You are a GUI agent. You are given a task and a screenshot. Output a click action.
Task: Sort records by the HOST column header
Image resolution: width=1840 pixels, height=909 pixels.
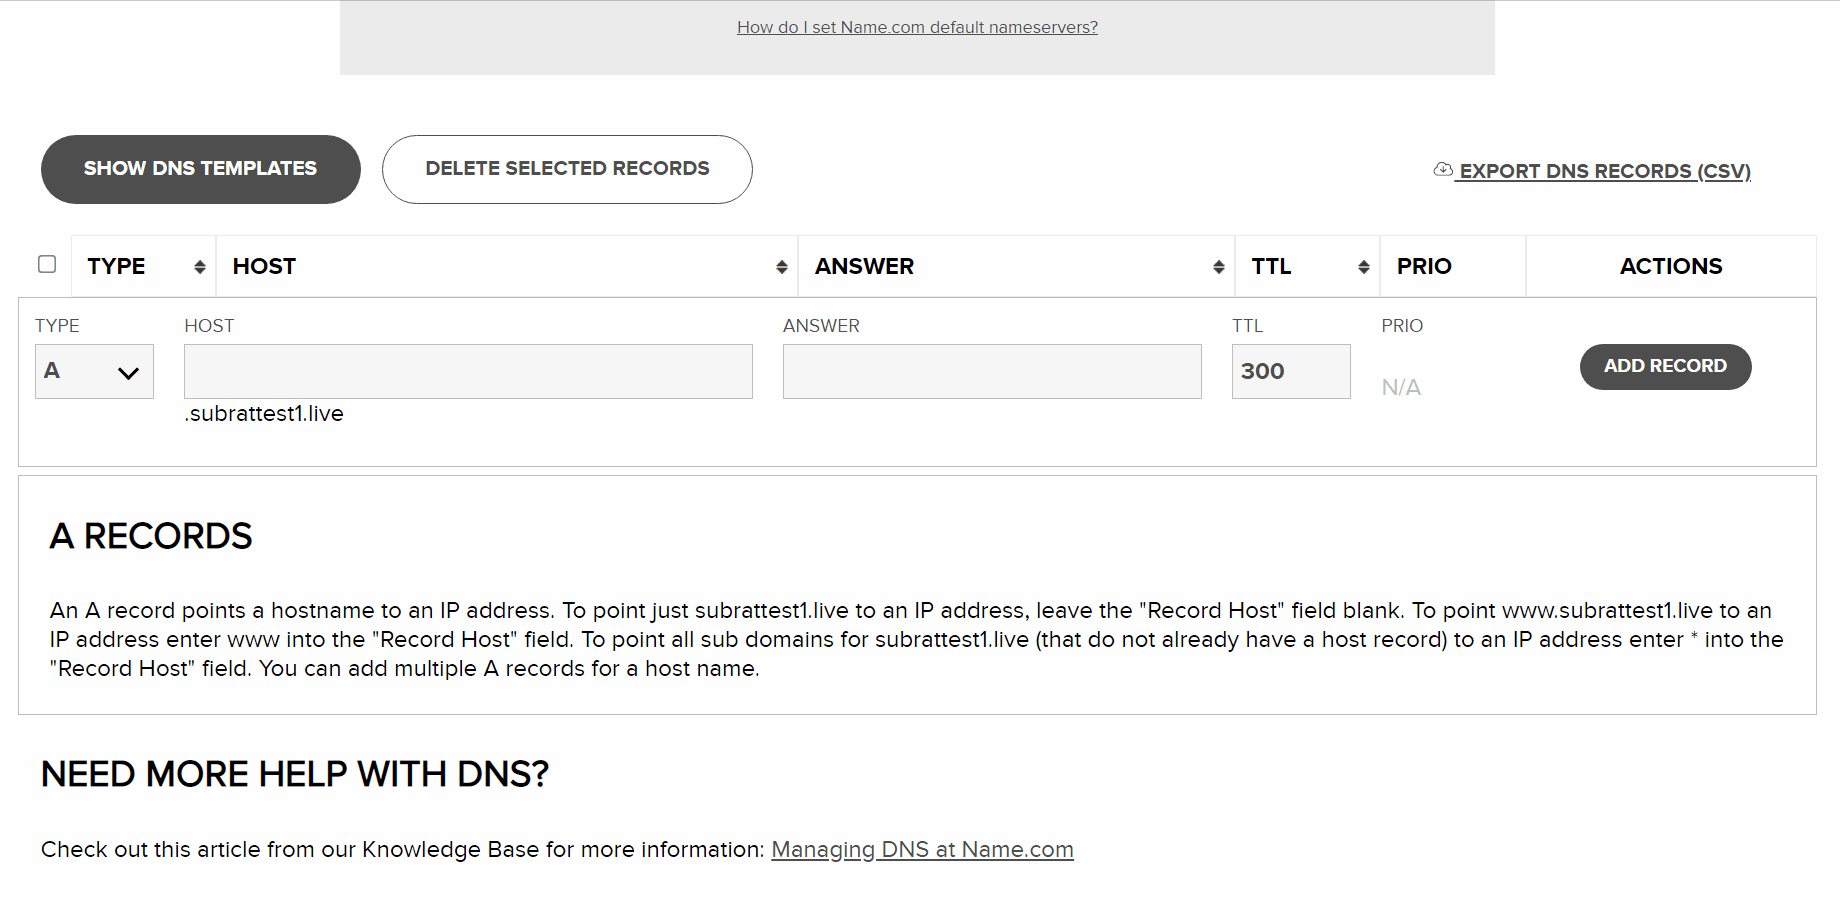point(264,266)
